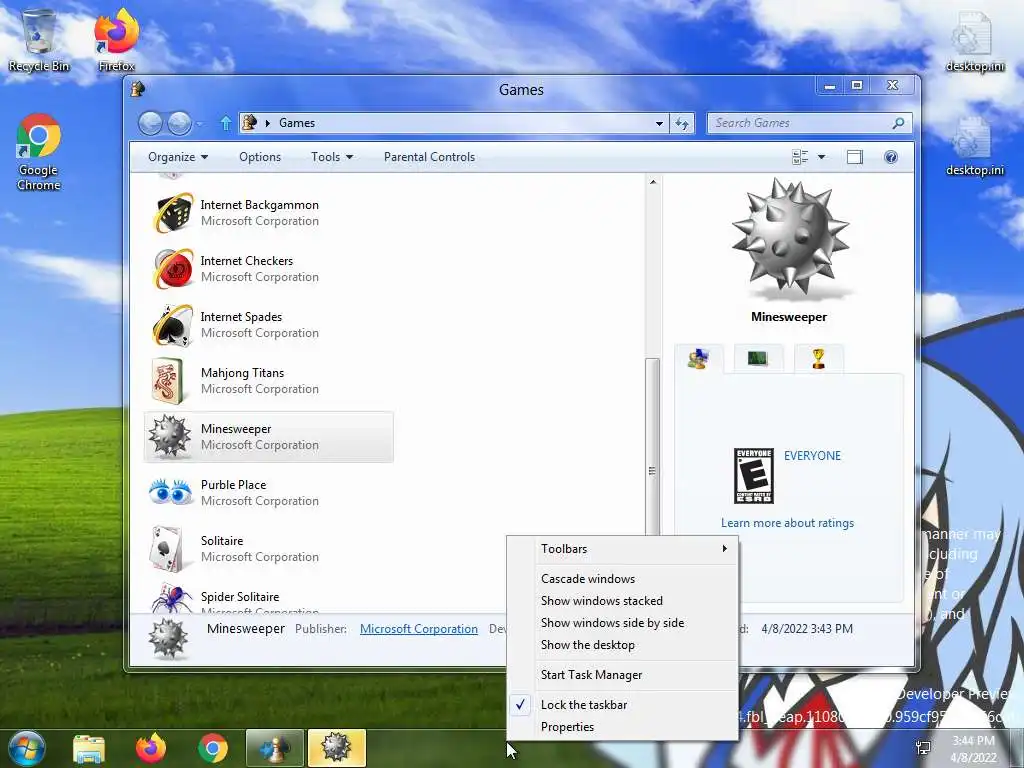Screen dimensions: 1024x768
Task: Open help with the question mark icon
Action: (891, 157)
